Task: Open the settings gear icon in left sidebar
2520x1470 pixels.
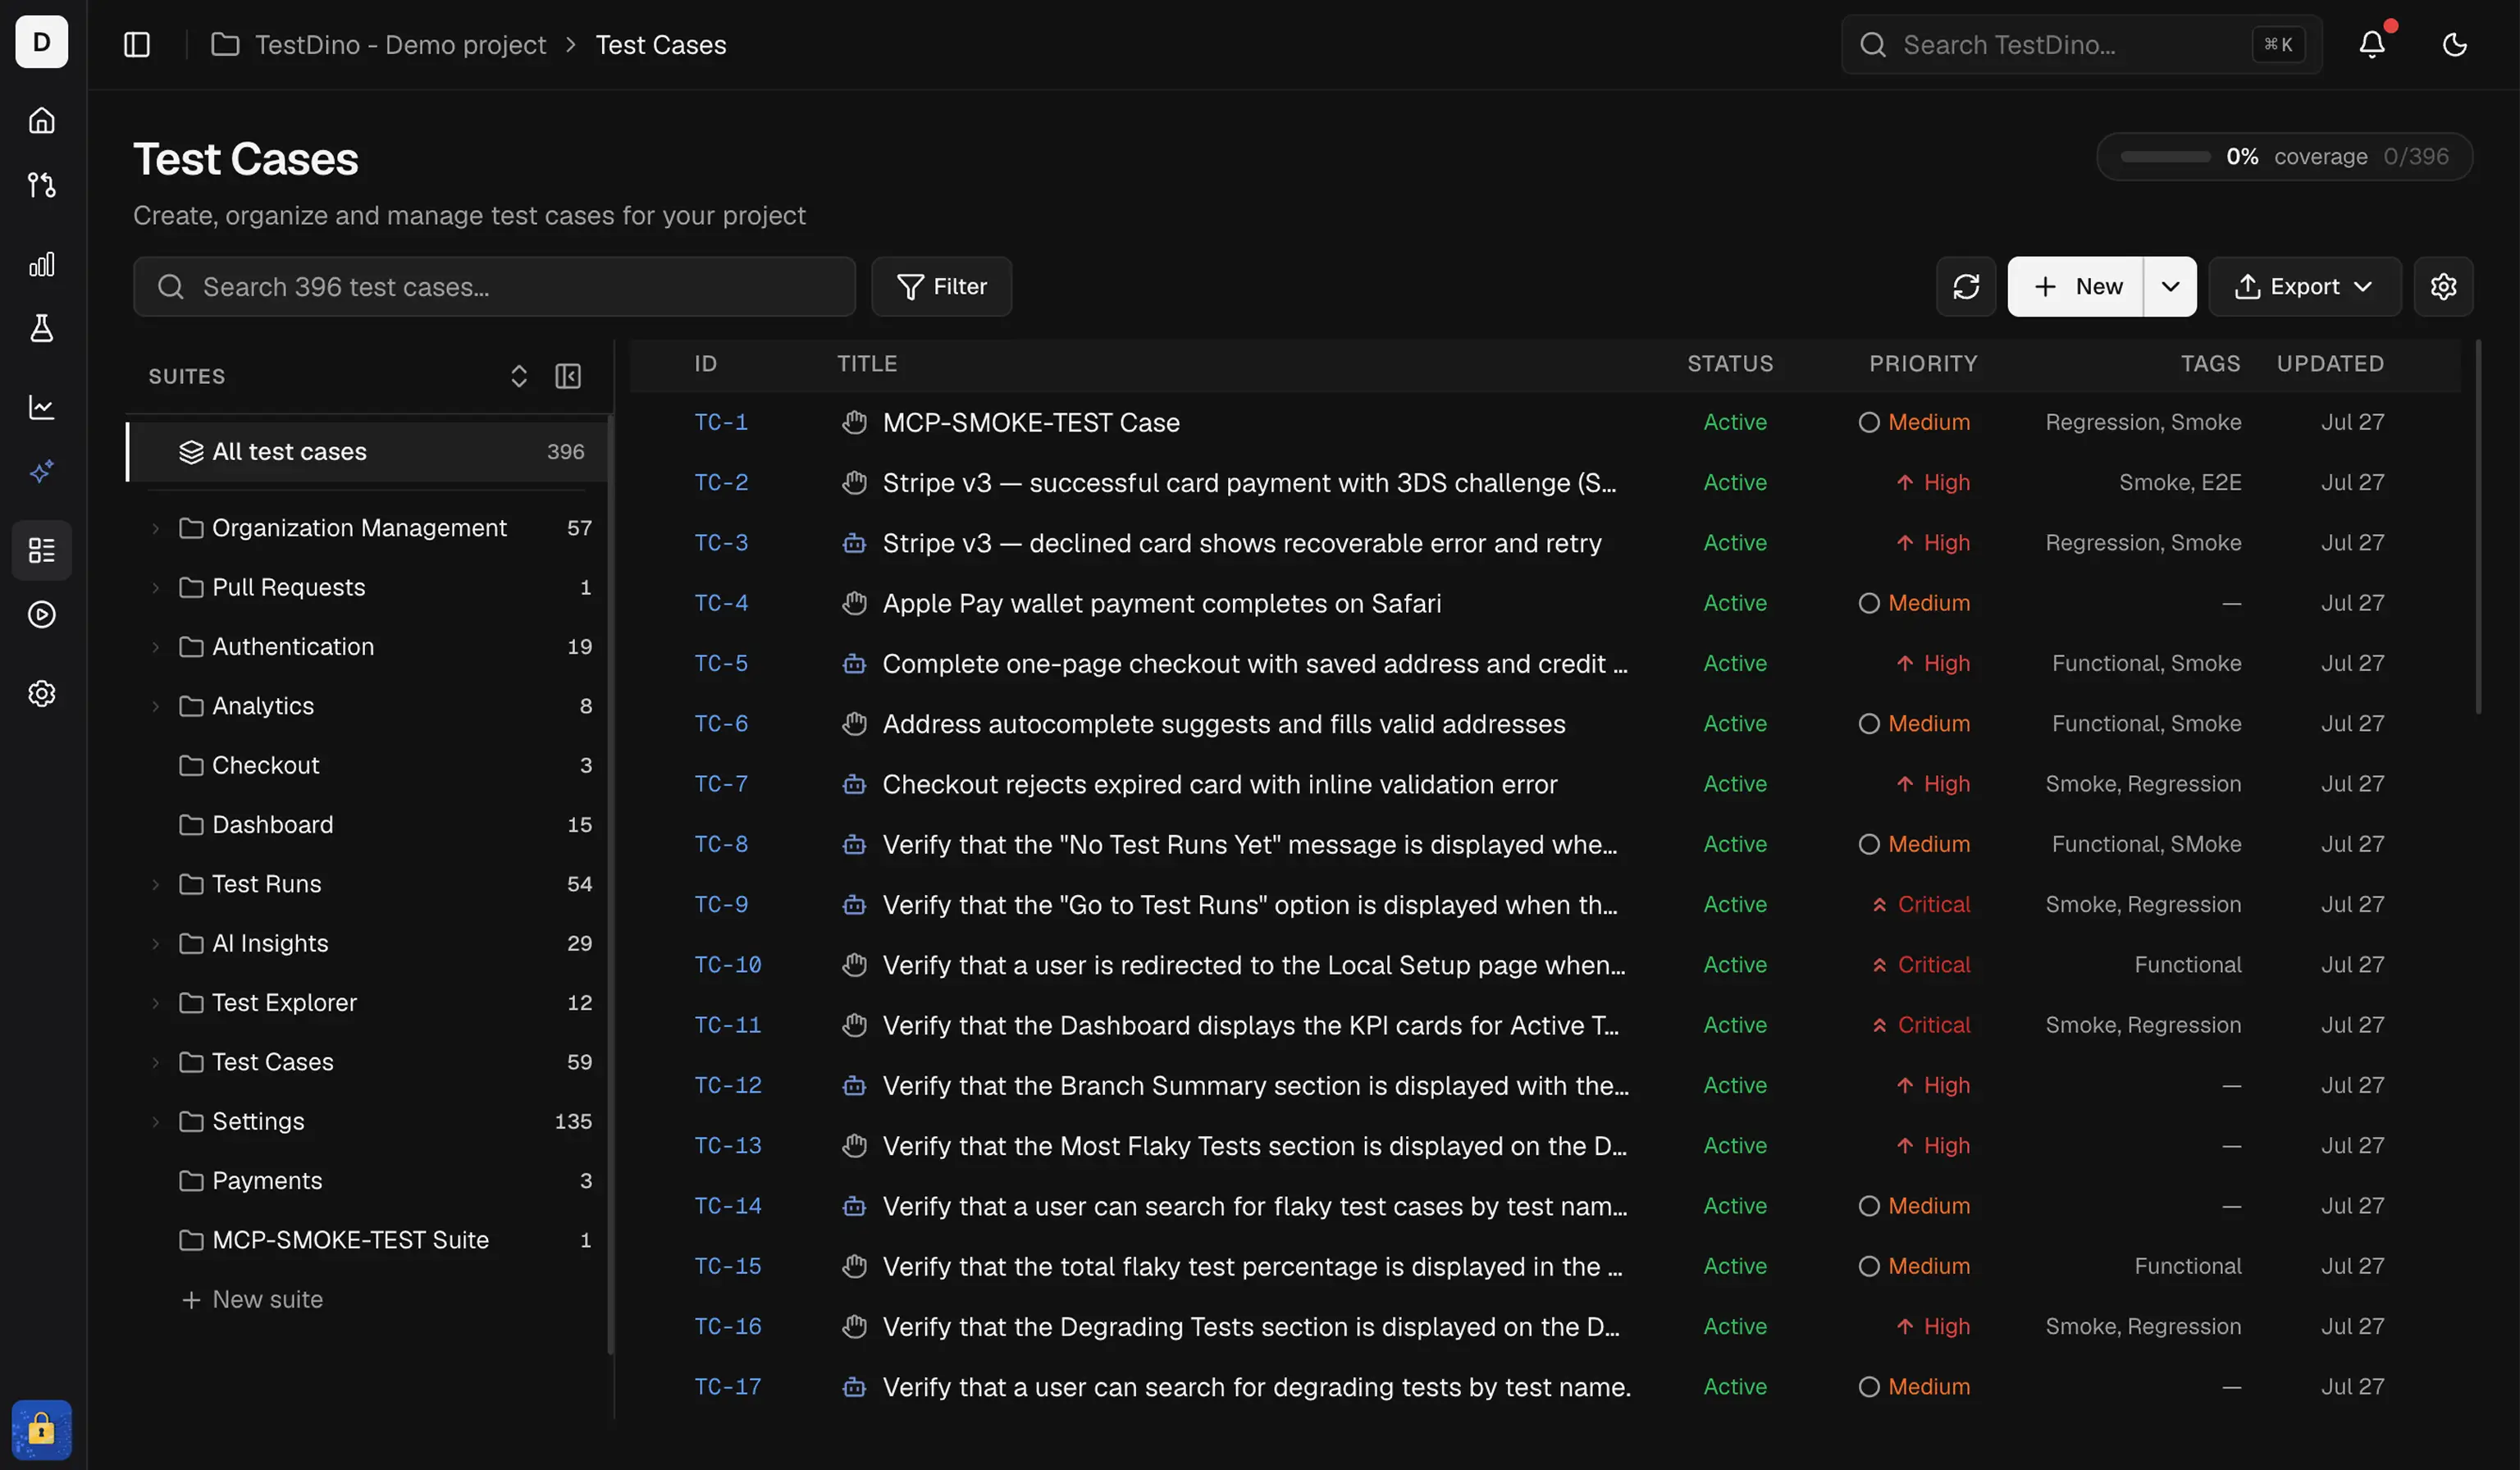Action: coord(42,693)
